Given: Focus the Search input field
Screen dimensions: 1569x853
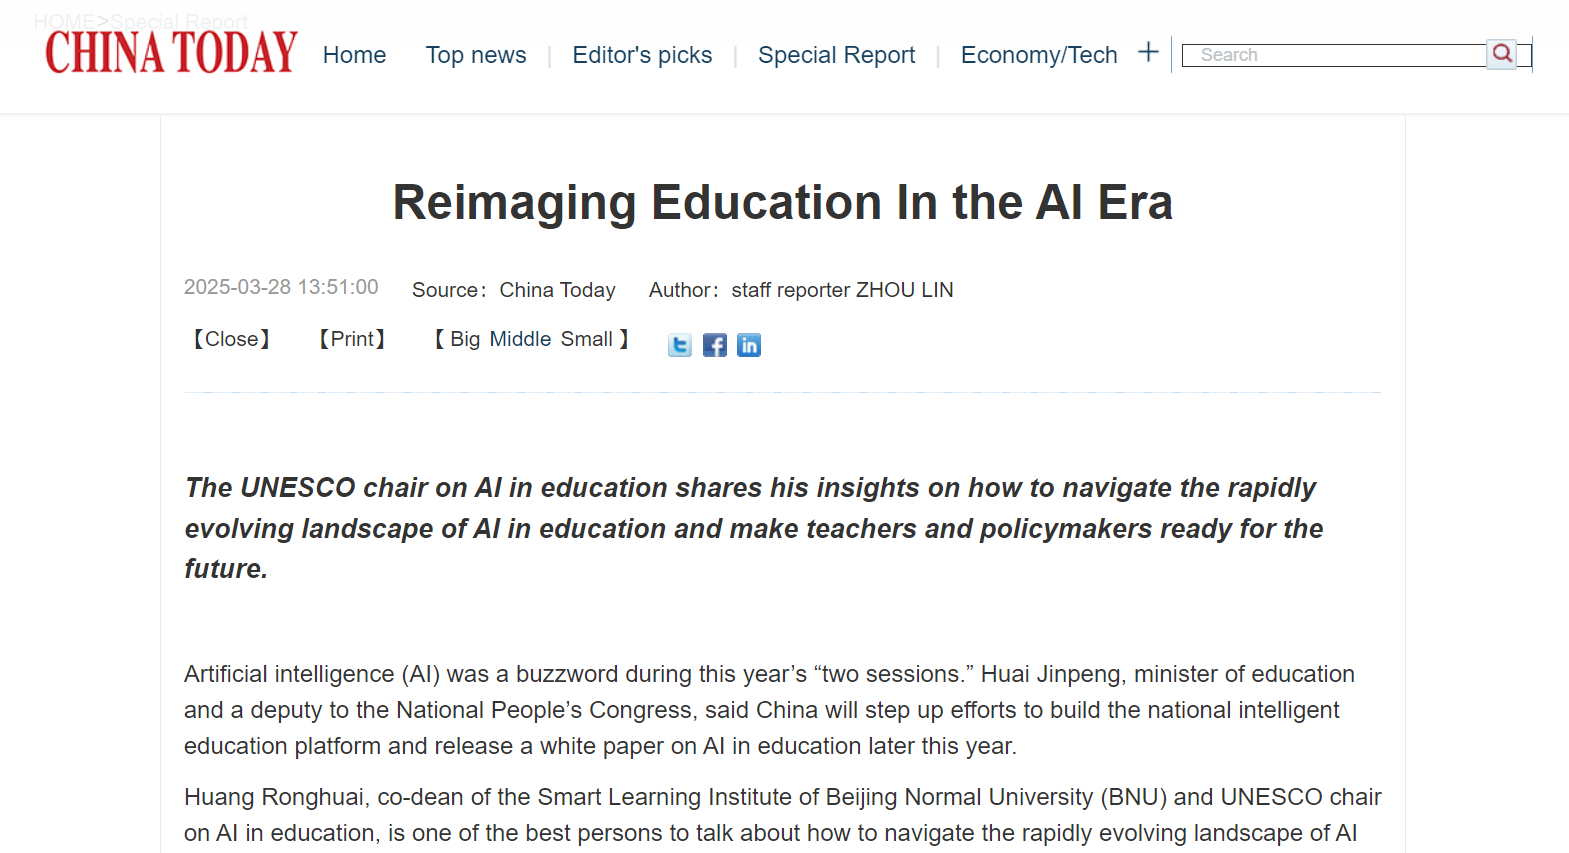Looking at the screenshot, I should pyautogui.click(x=1334, y=55).
